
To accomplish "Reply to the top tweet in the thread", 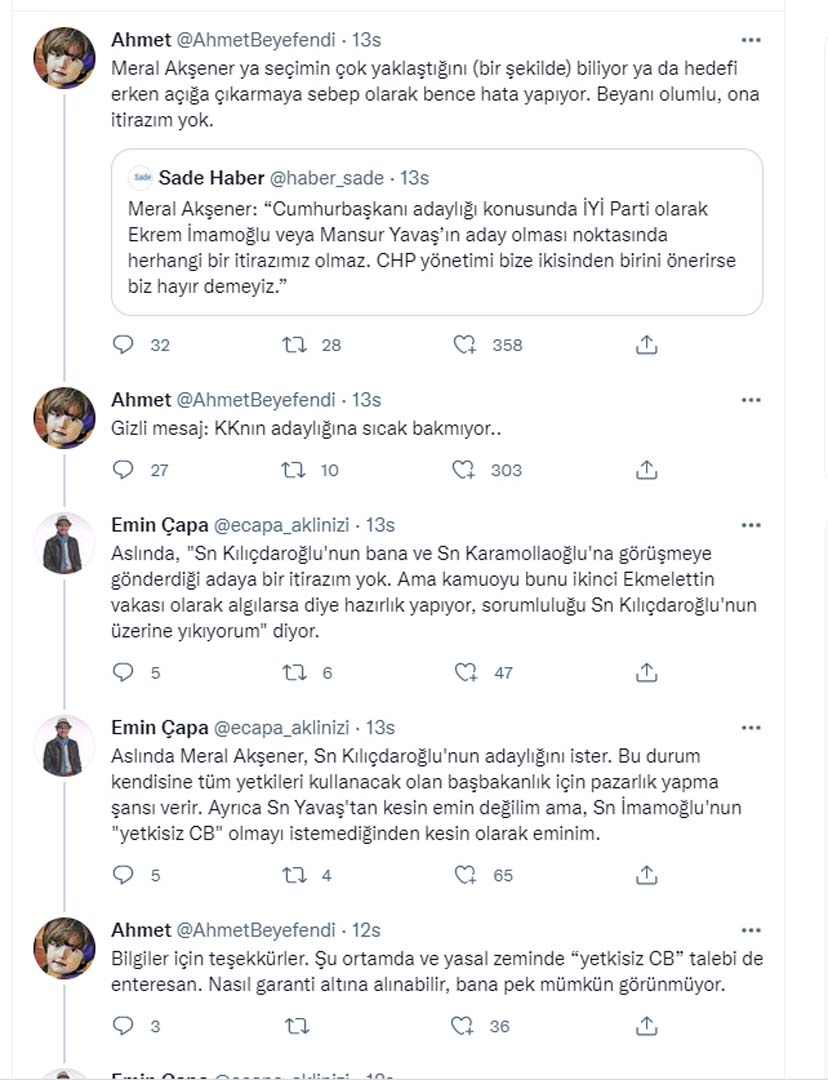I will click(124, 344).
